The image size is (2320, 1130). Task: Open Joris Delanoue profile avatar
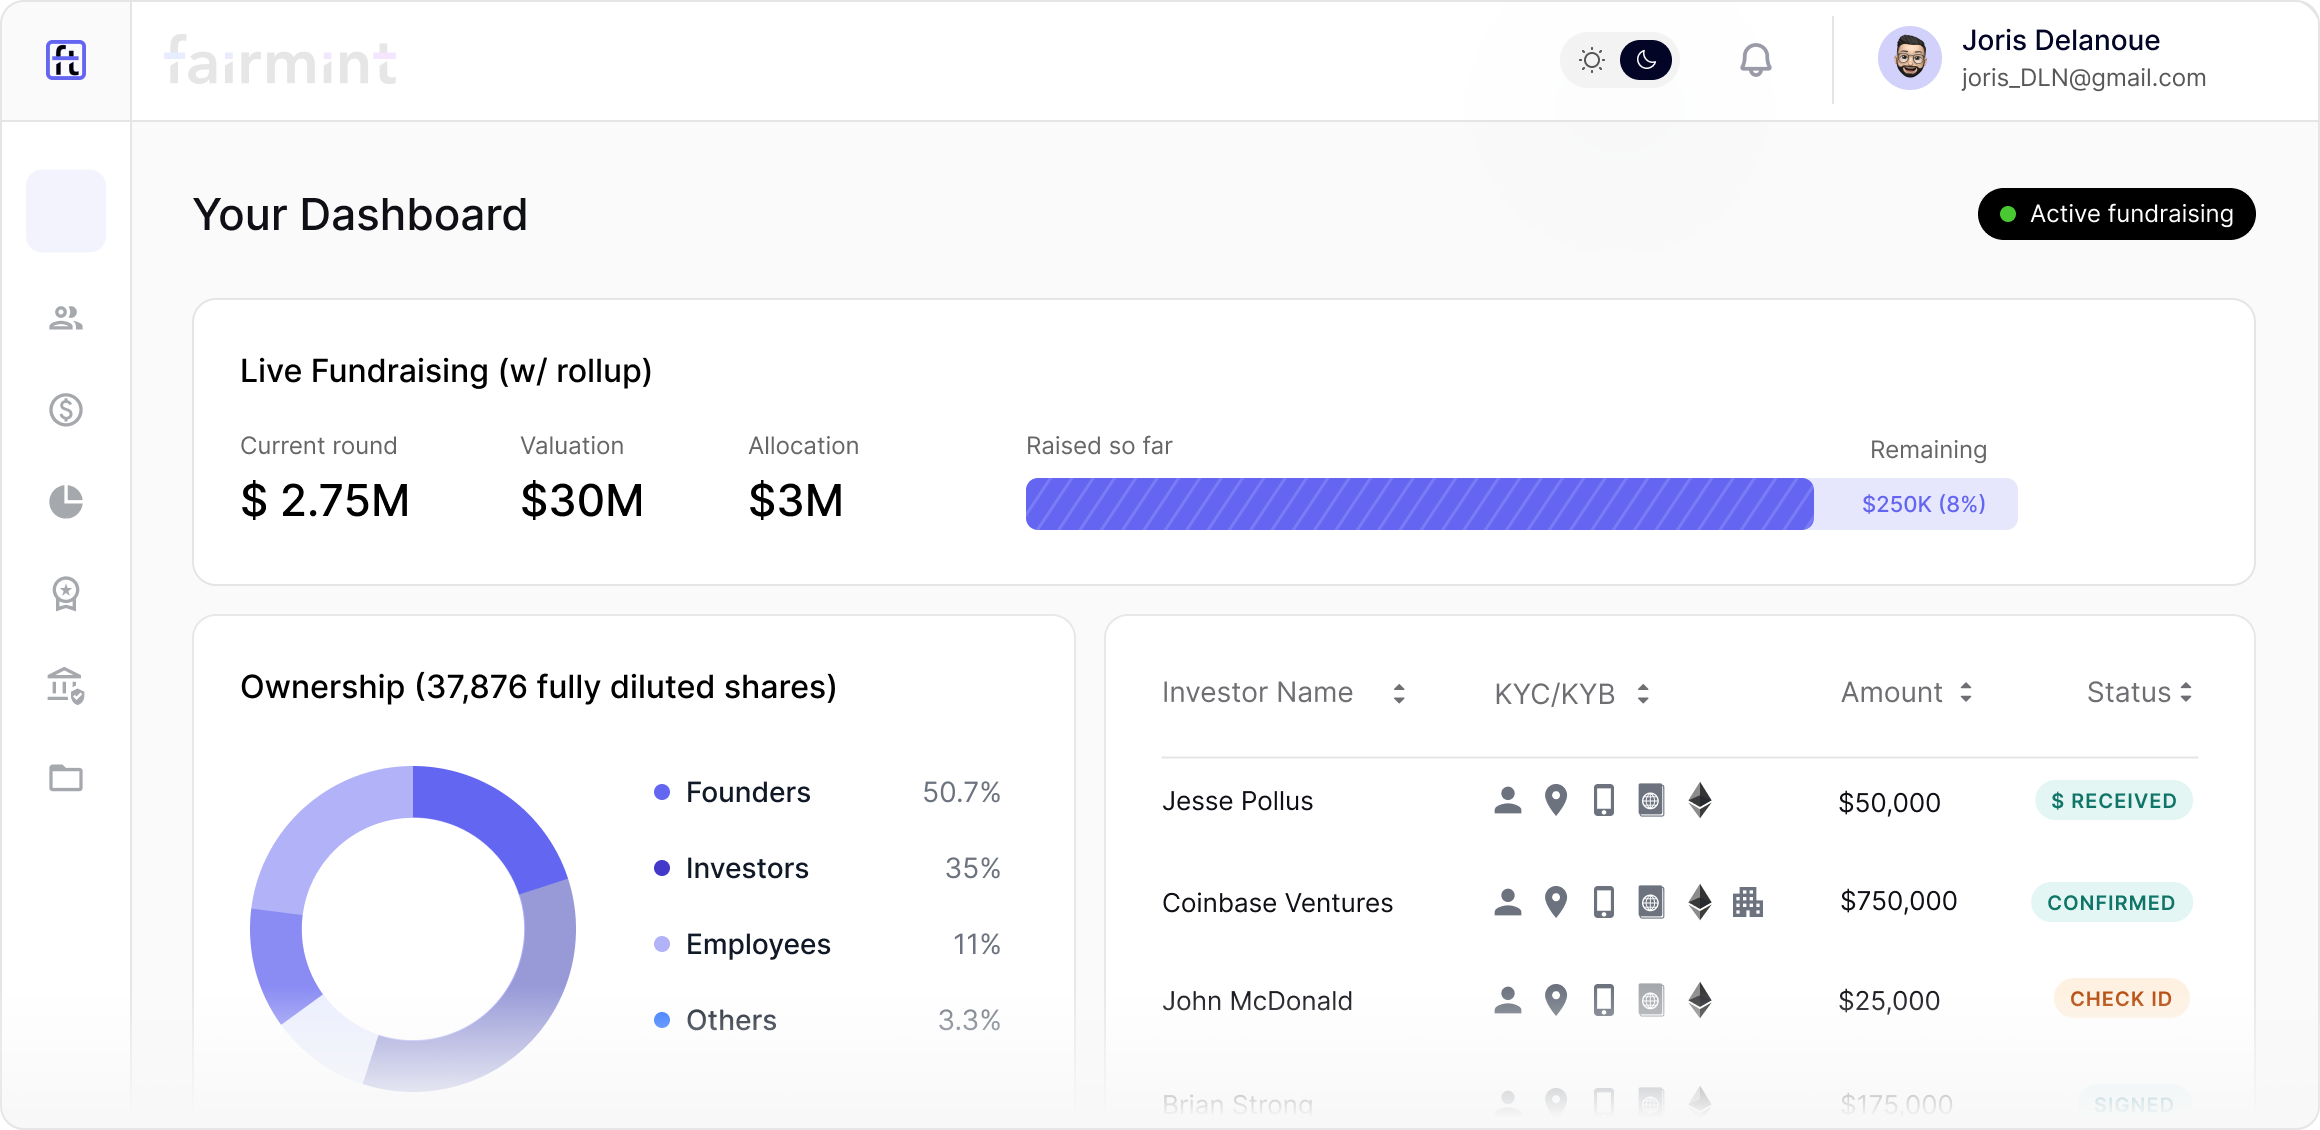[1909, 59]
